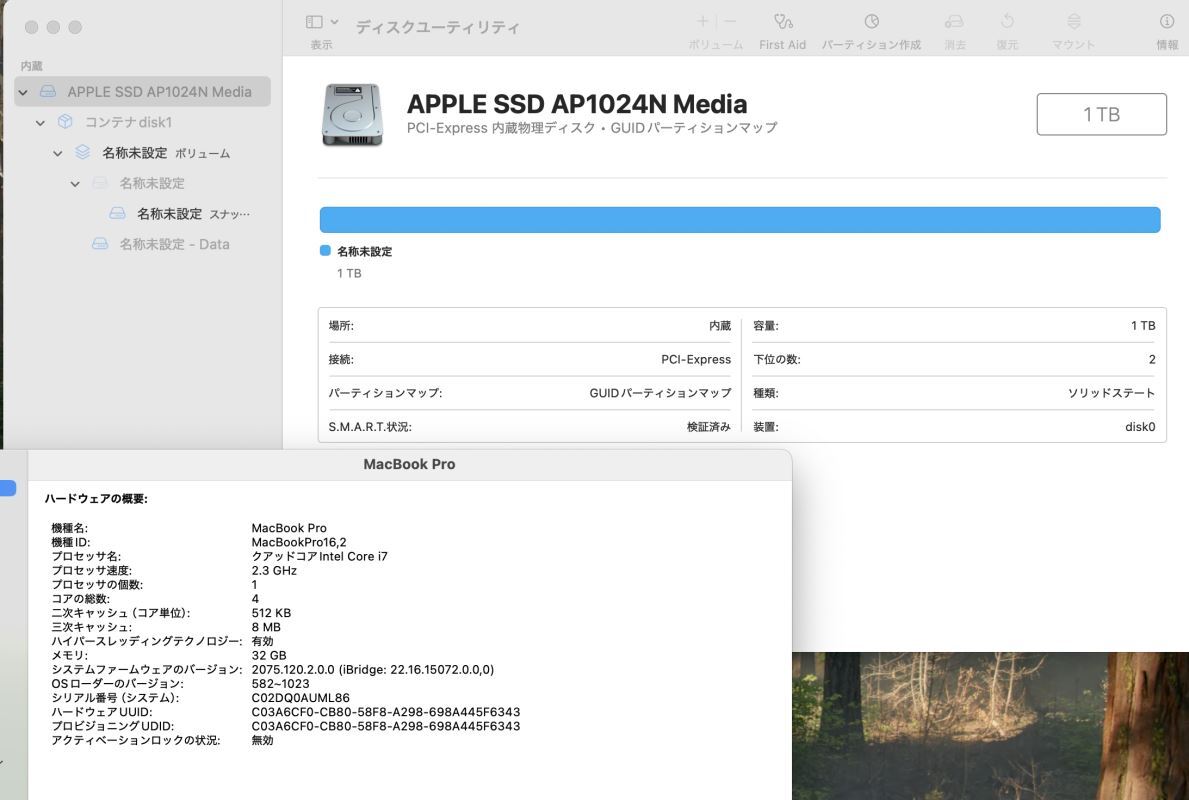Click the container cube icon beside disk1
The height and width of the screenshot is (800, 1189).
point(65,121)
